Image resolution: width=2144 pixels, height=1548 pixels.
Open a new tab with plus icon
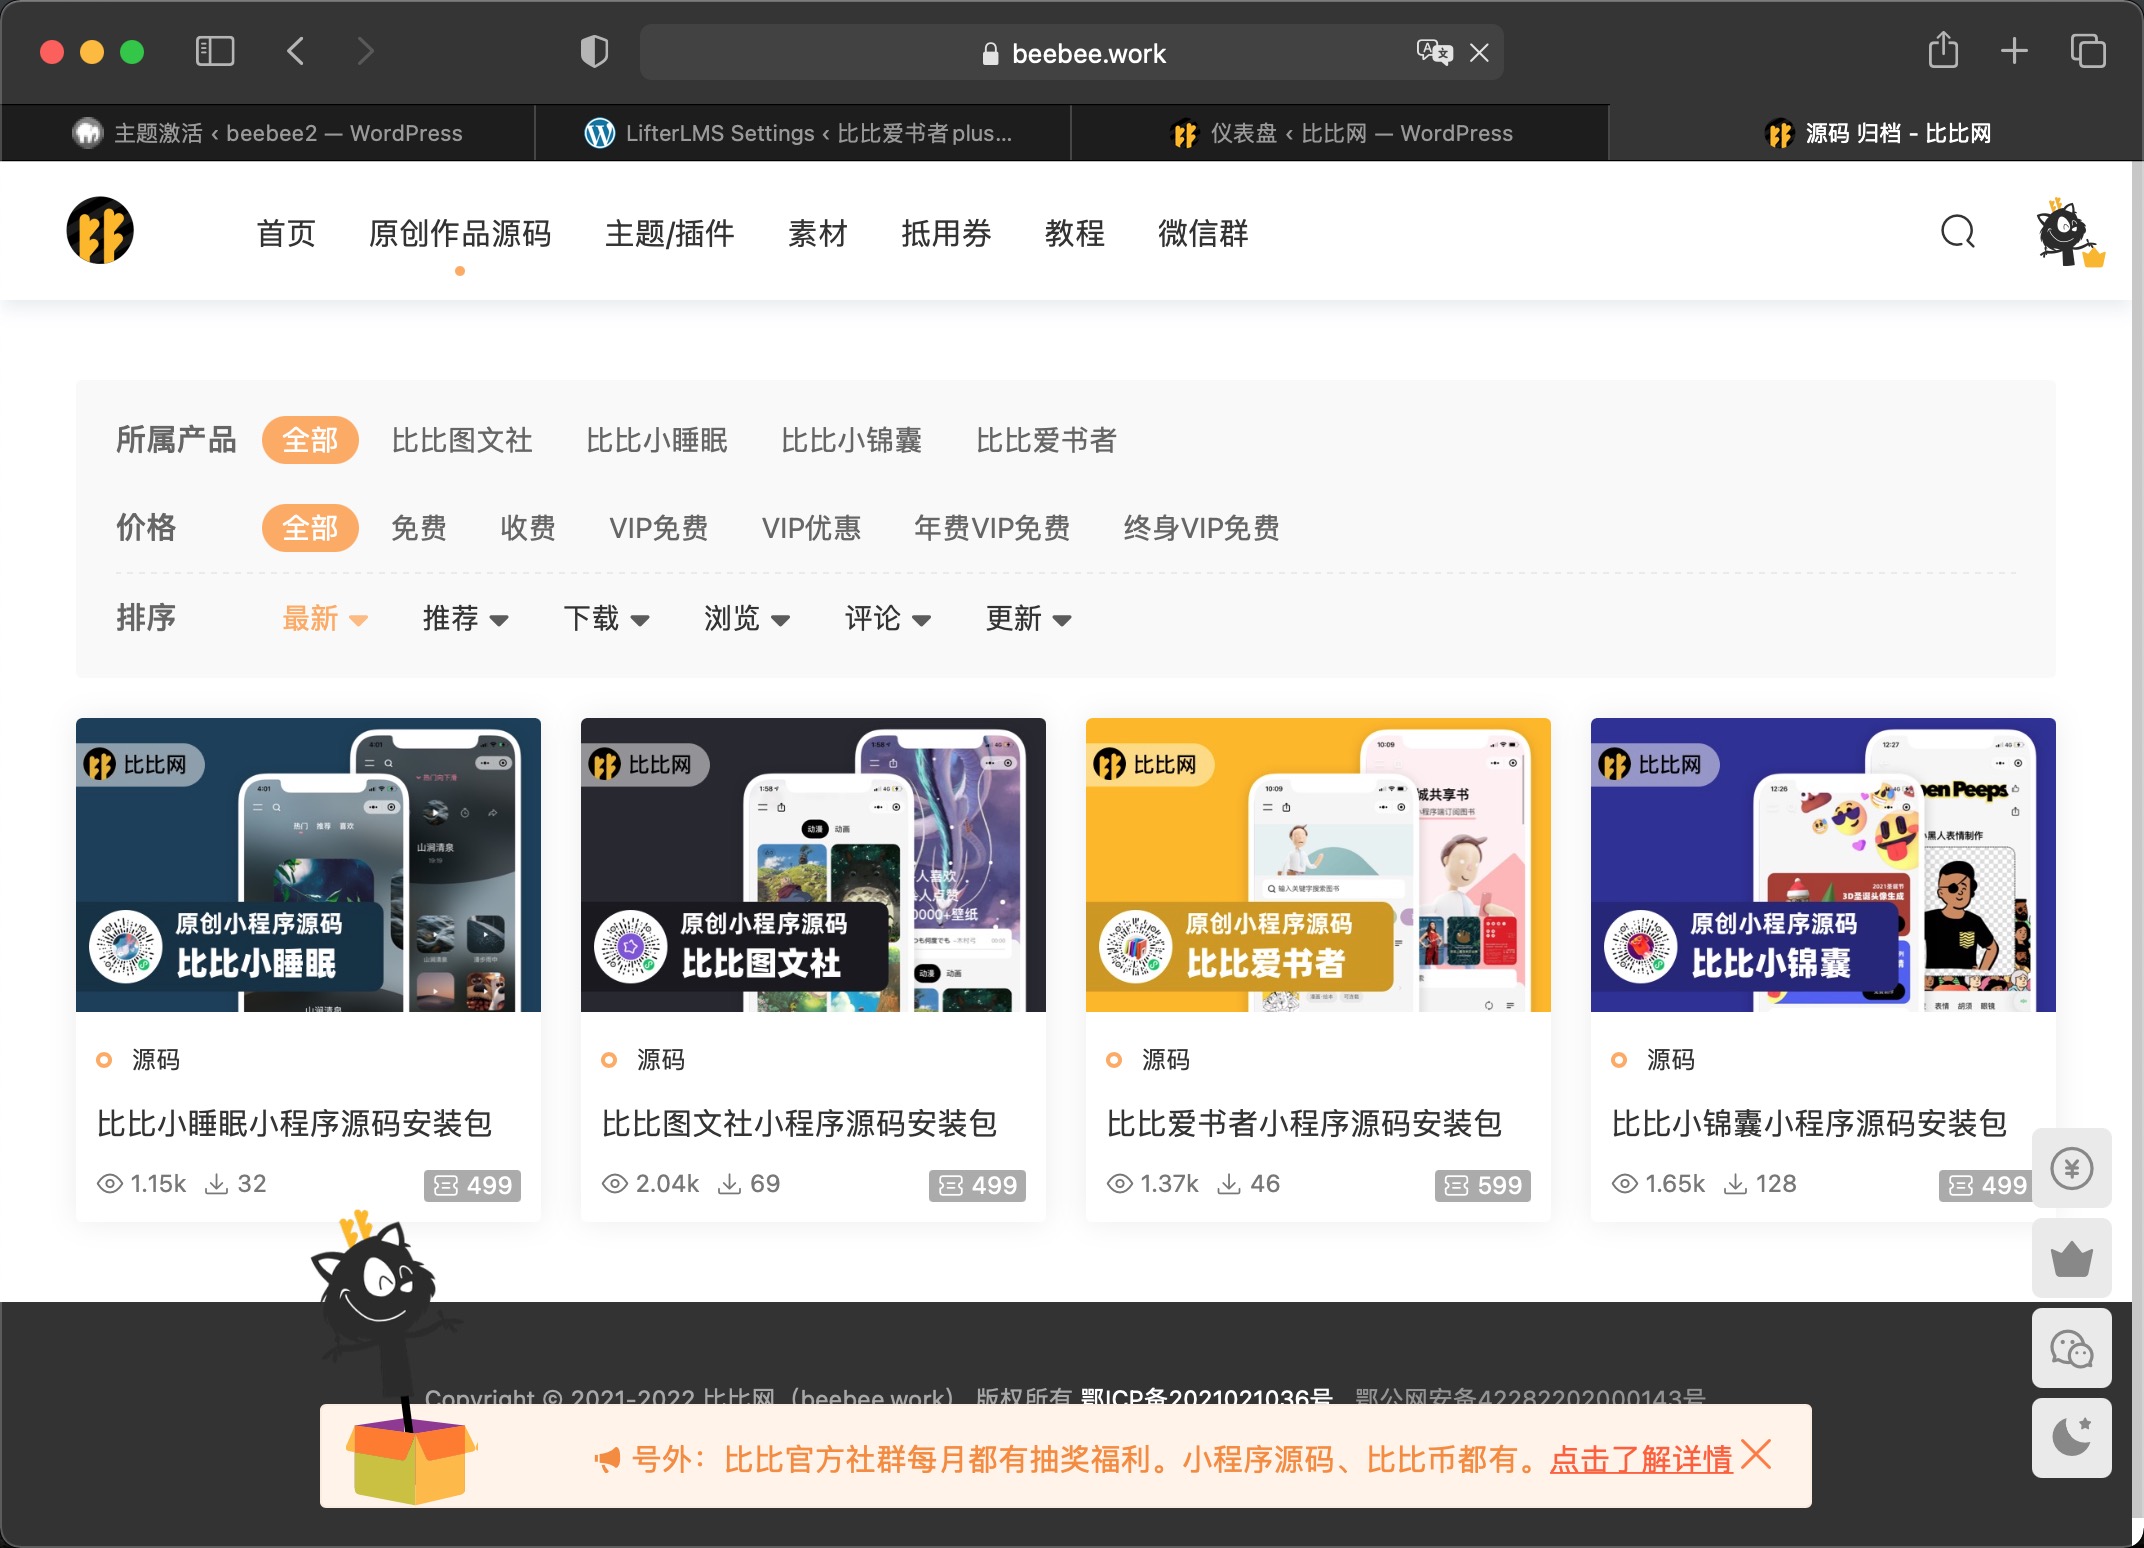coord(2014,51)
